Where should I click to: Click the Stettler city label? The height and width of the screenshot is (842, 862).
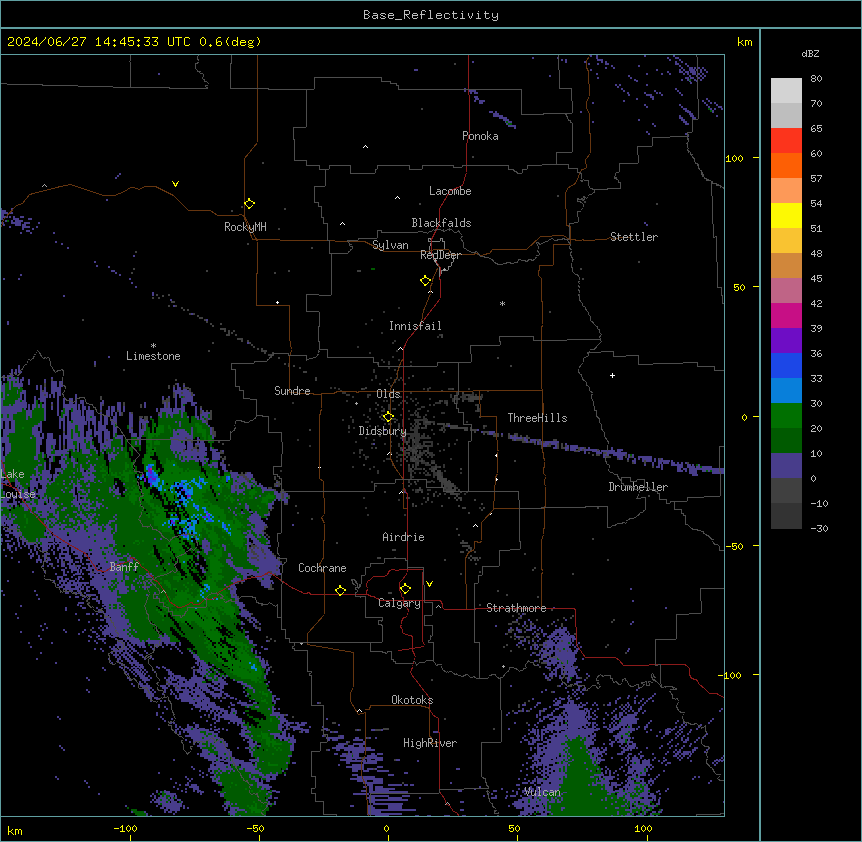634,237
